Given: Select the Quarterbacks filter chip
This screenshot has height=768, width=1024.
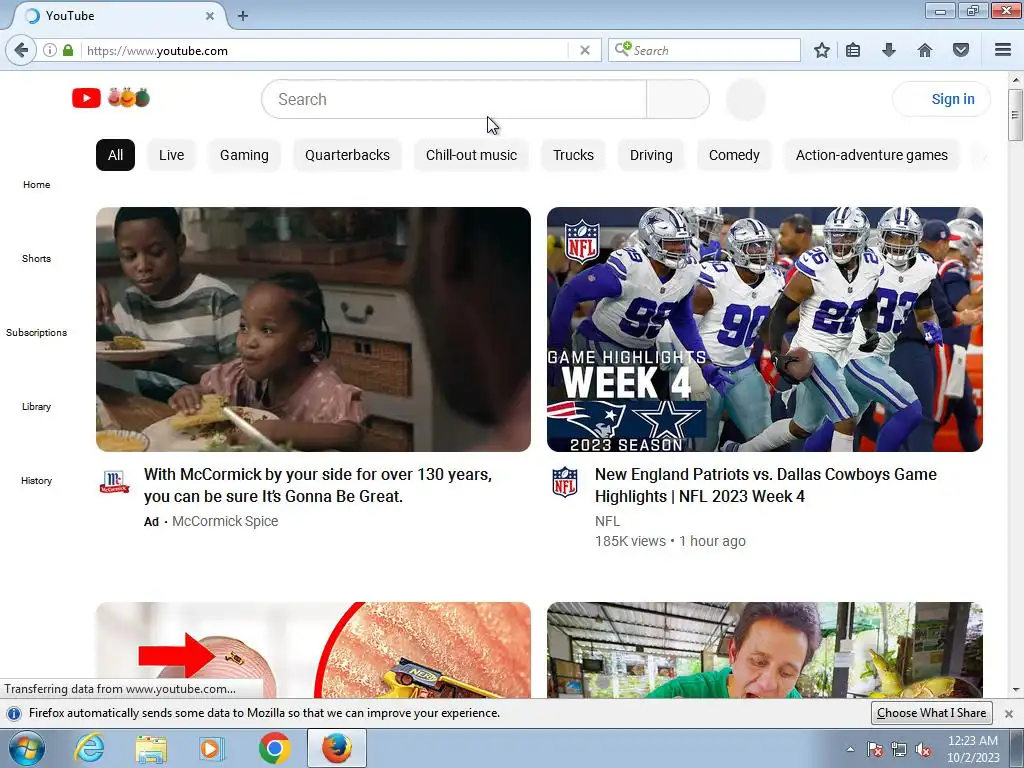Looking at the screenshot, I should click(347, 155).
